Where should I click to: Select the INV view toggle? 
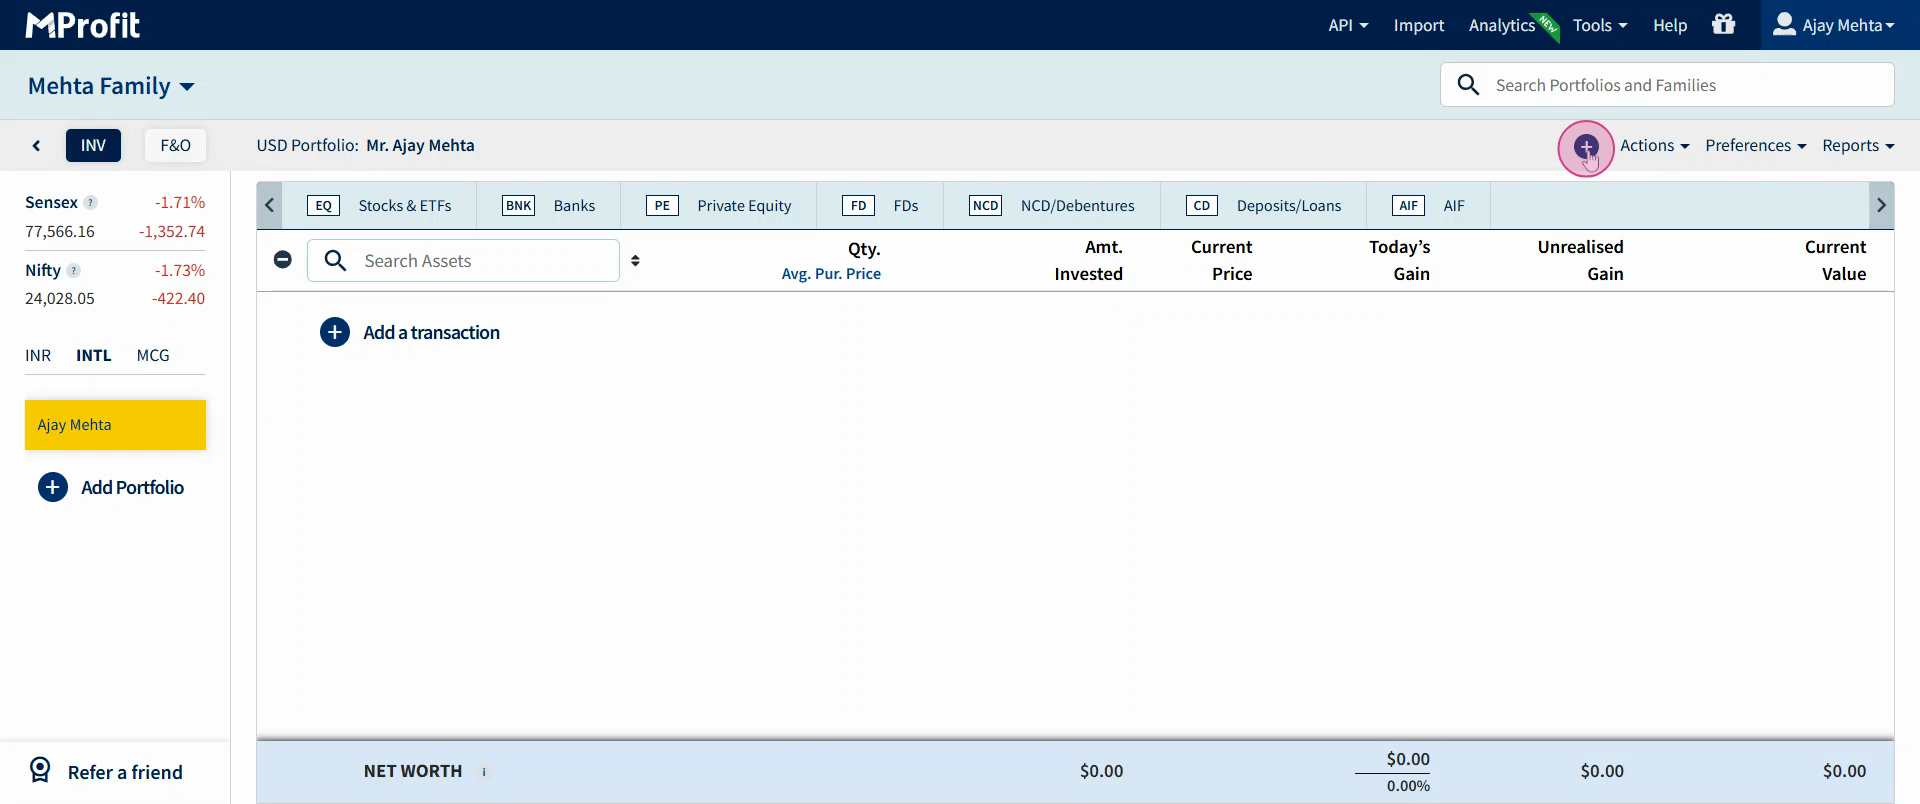point(93,146)
